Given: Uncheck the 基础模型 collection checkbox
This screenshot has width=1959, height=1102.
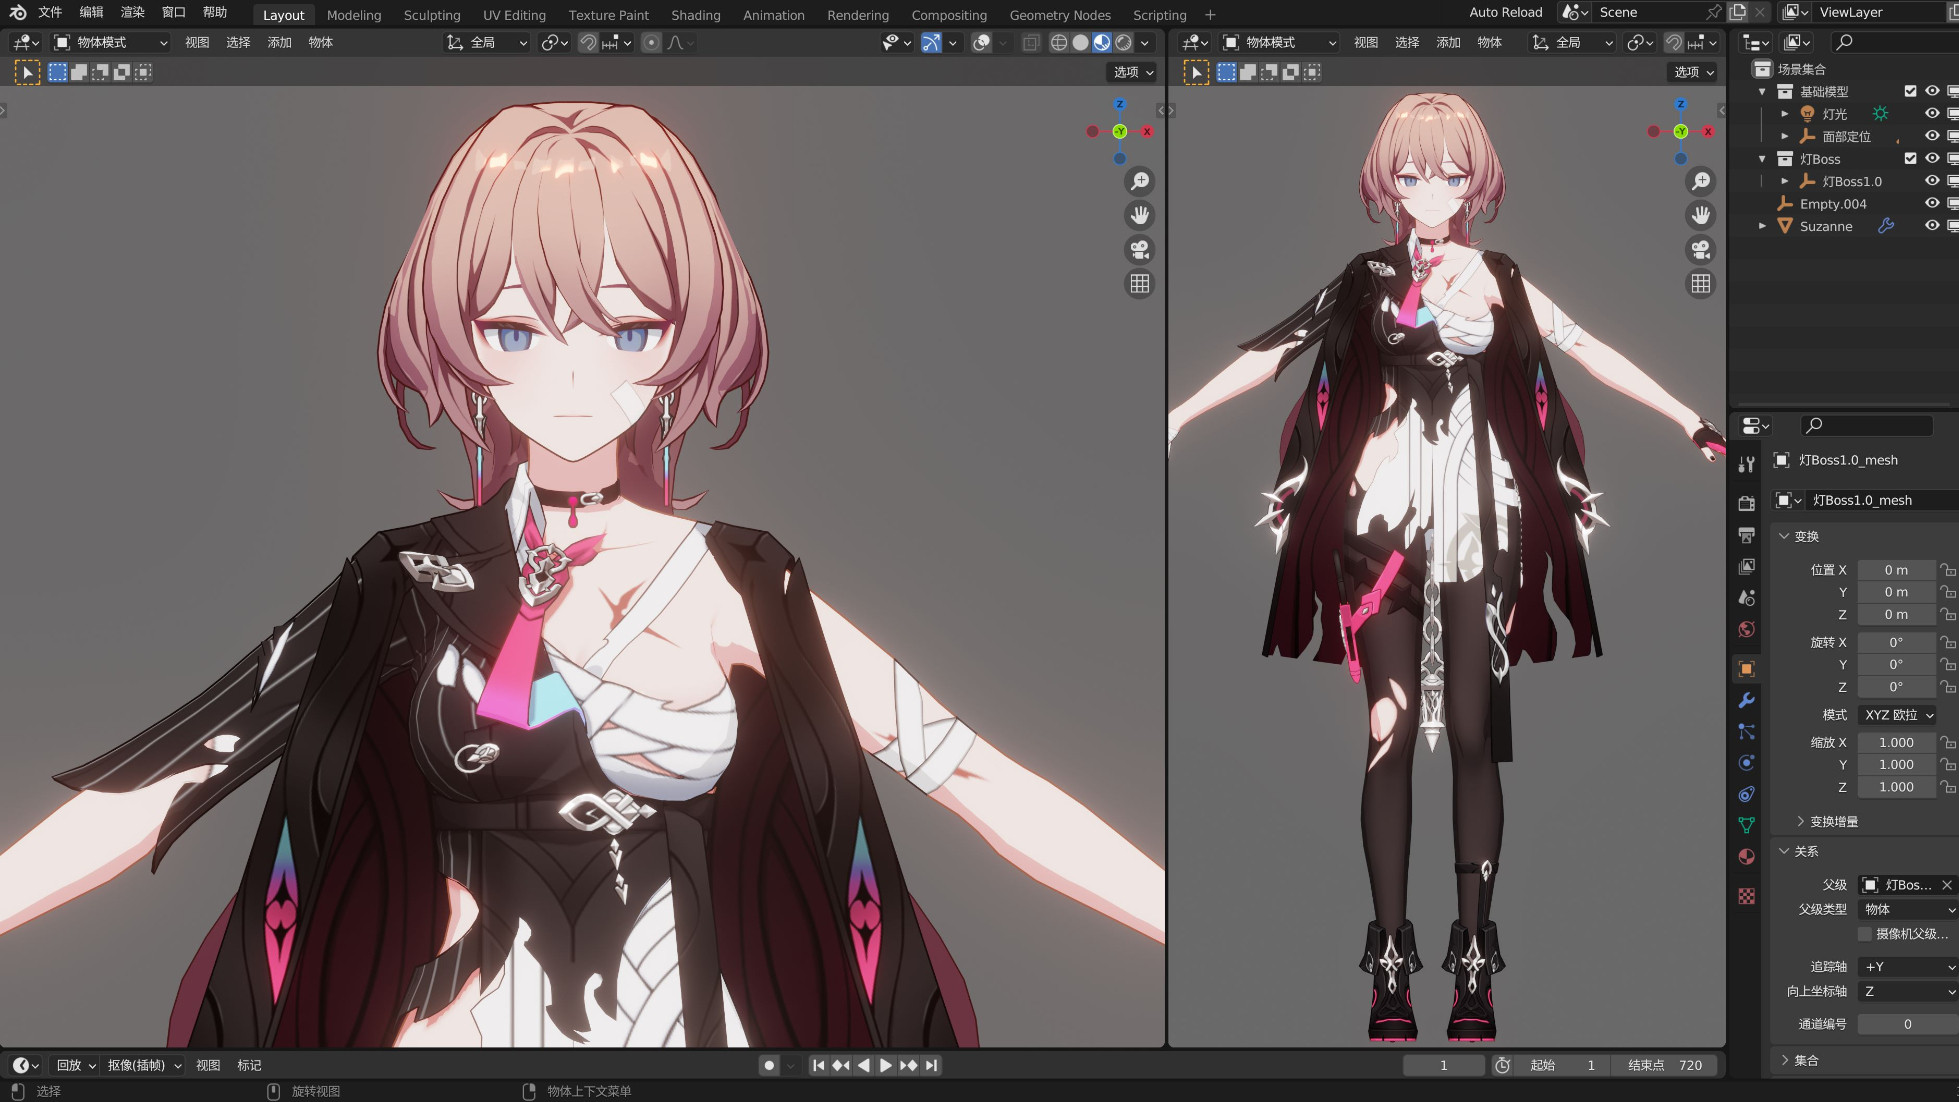Looking at the screenshot, I should (x=1910, y=91).
